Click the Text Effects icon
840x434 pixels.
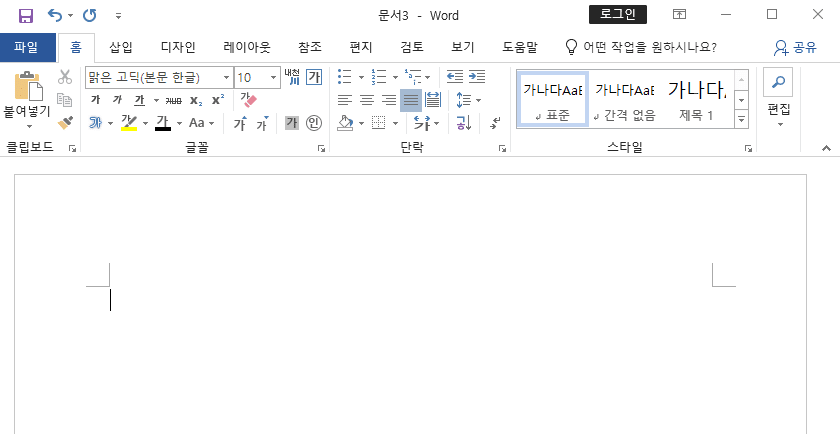click(x=95, y=123)
